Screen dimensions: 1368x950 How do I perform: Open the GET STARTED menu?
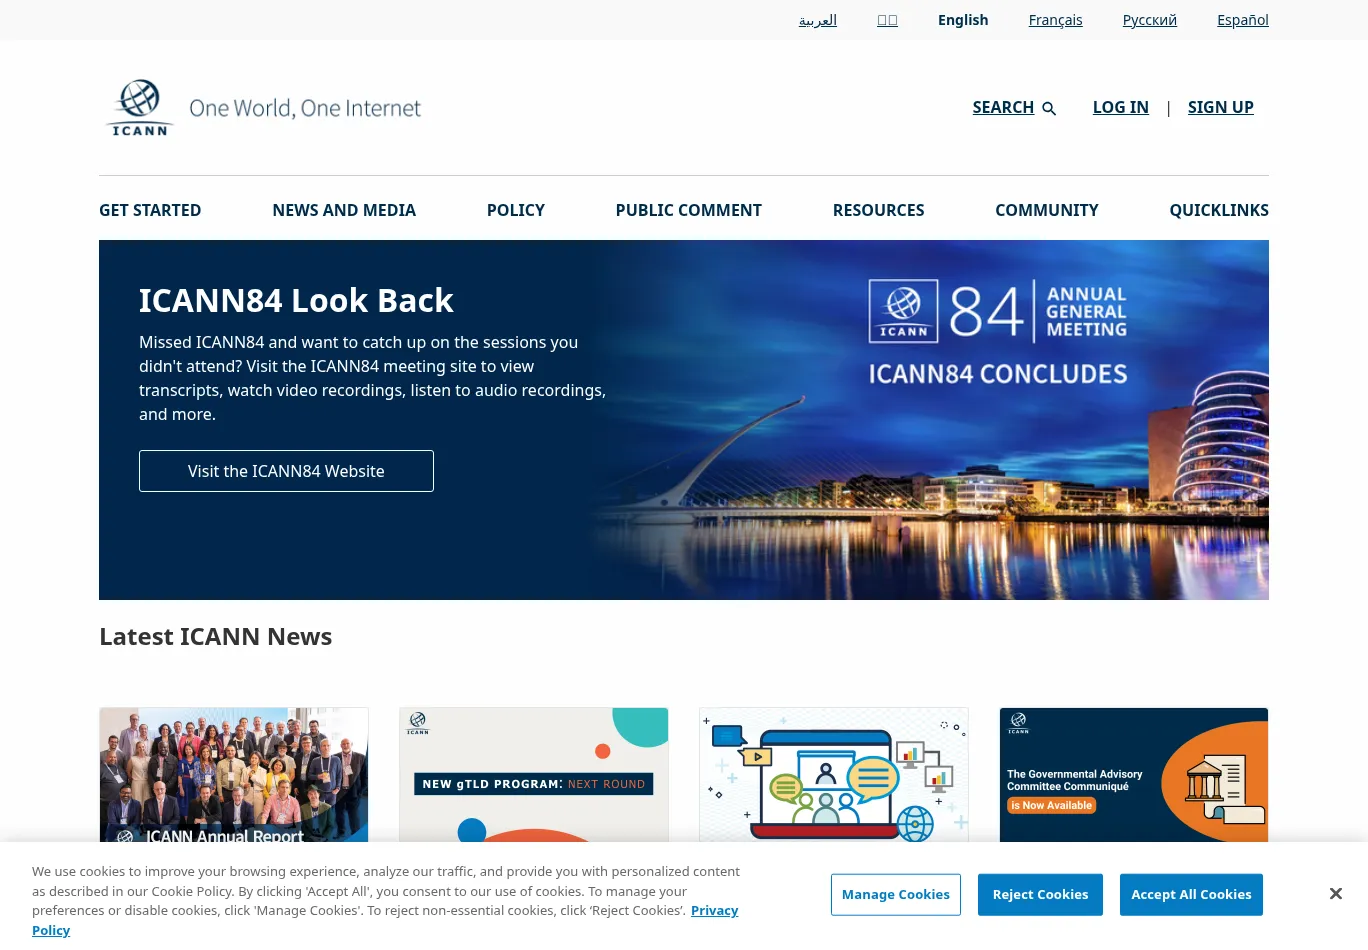tap(150, 210)
